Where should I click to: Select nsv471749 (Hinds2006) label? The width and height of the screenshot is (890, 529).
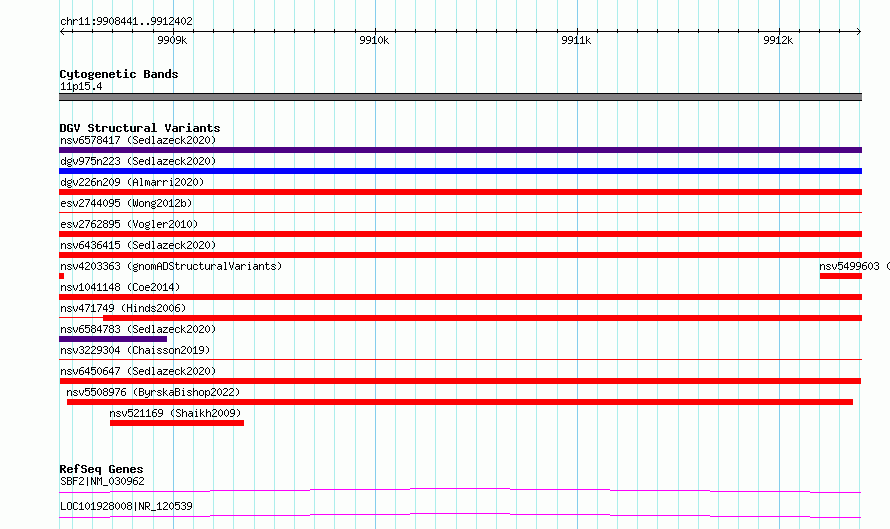pos(123,308)
